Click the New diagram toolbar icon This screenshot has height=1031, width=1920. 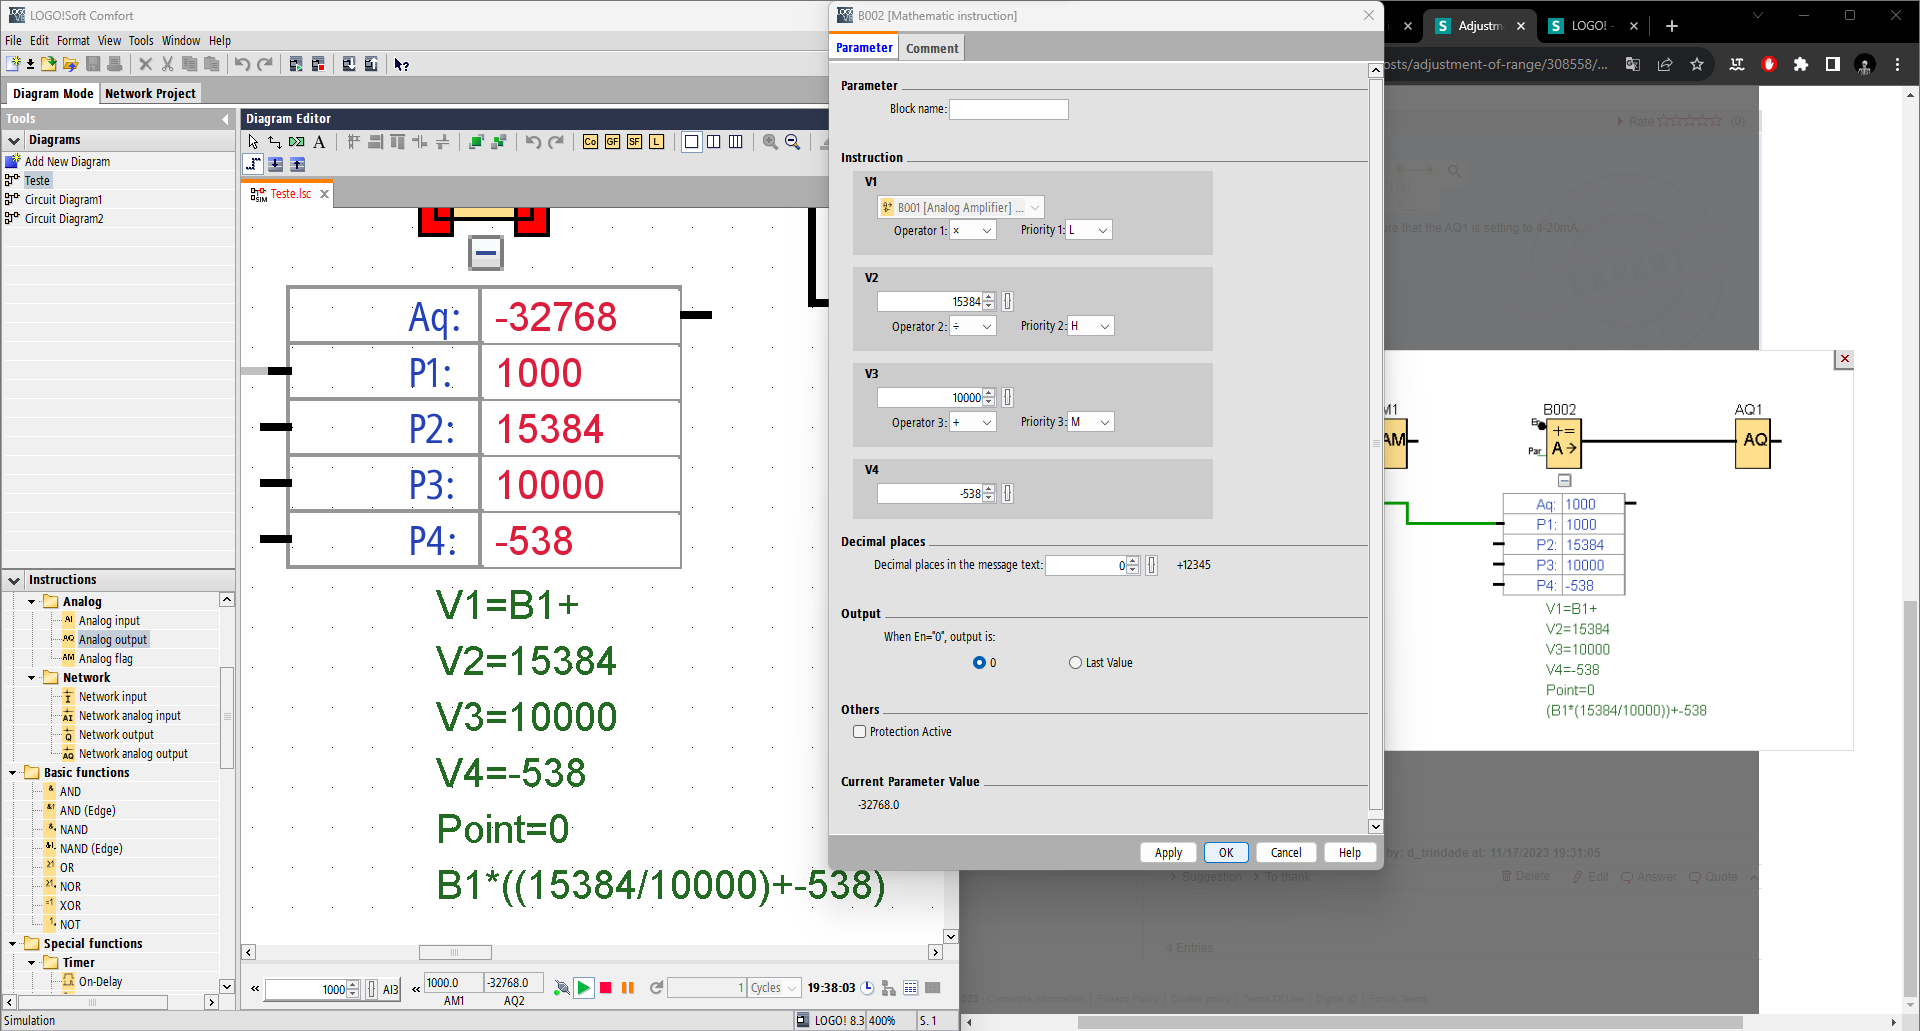13,64
